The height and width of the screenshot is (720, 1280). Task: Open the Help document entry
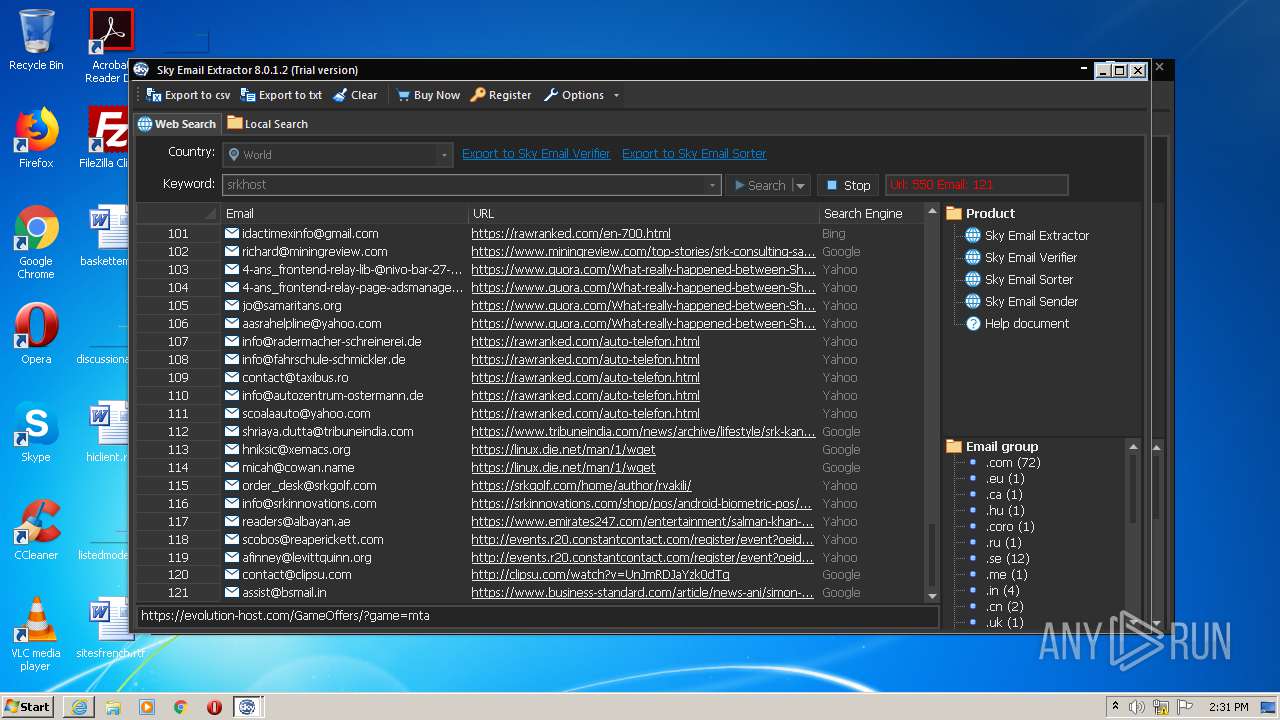pyautogui.click(x=1017, y=324)
